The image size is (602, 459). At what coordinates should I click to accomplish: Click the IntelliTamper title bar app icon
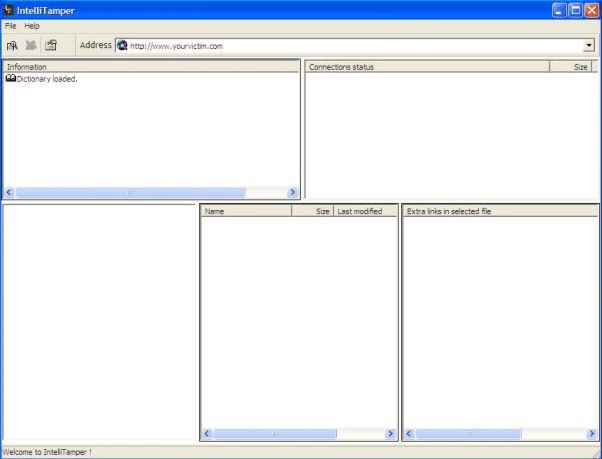[8, 10]
